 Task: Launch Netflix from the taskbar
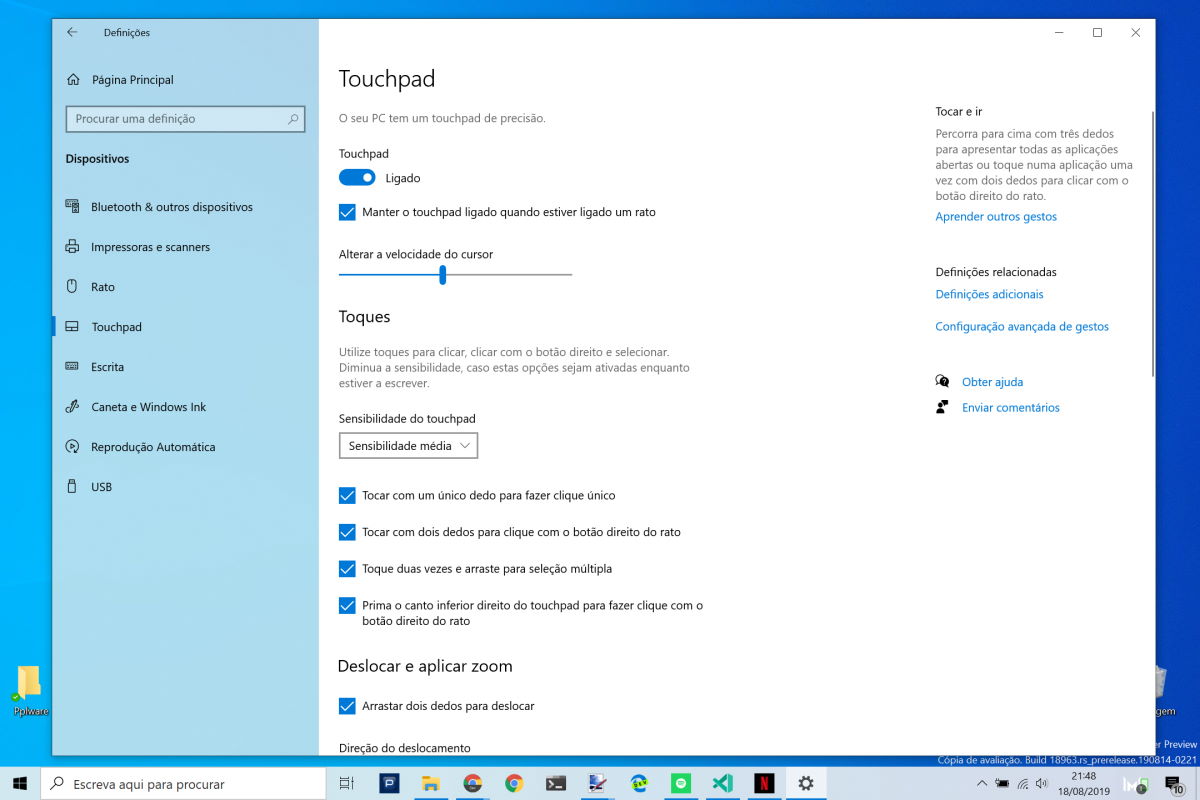tap(765, 783)
